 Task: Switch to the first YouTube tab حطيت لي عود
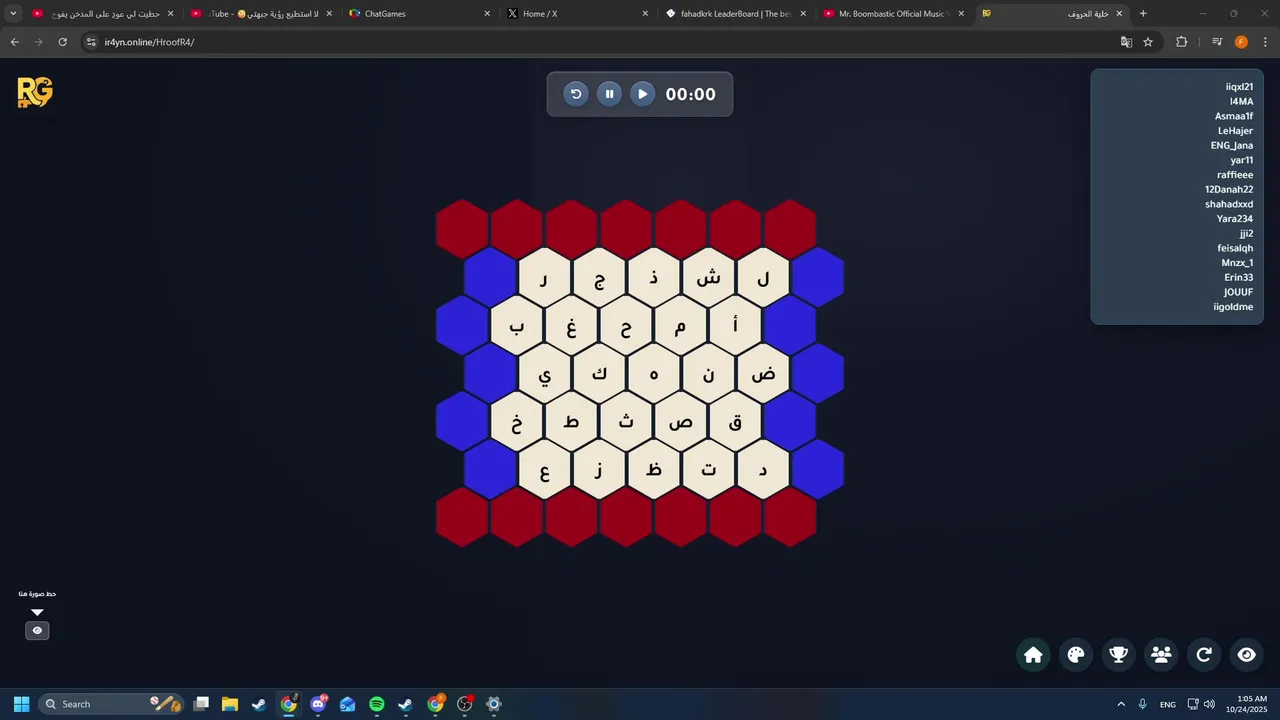(x=102, y=14)
